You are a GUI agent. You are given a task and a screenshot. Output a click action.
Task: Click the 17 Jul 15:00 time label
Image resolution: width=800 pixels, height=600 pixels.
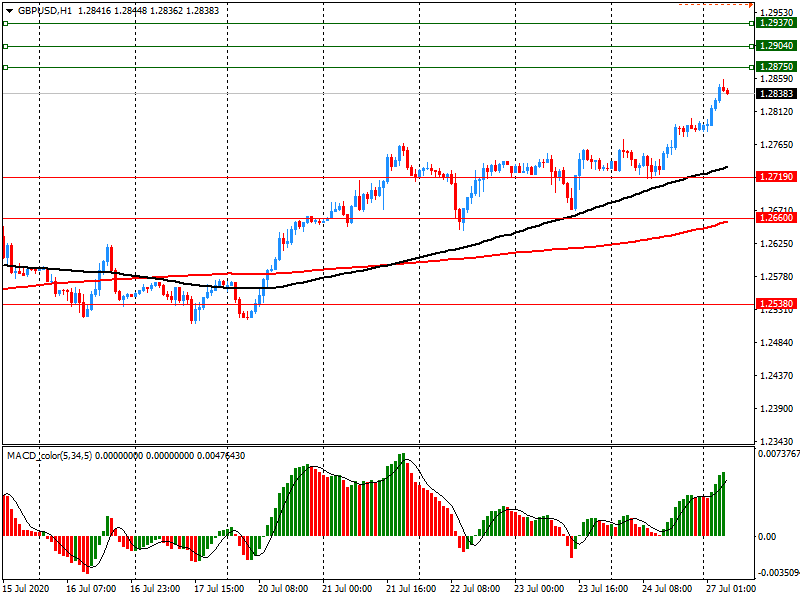[x=219, y=589]
